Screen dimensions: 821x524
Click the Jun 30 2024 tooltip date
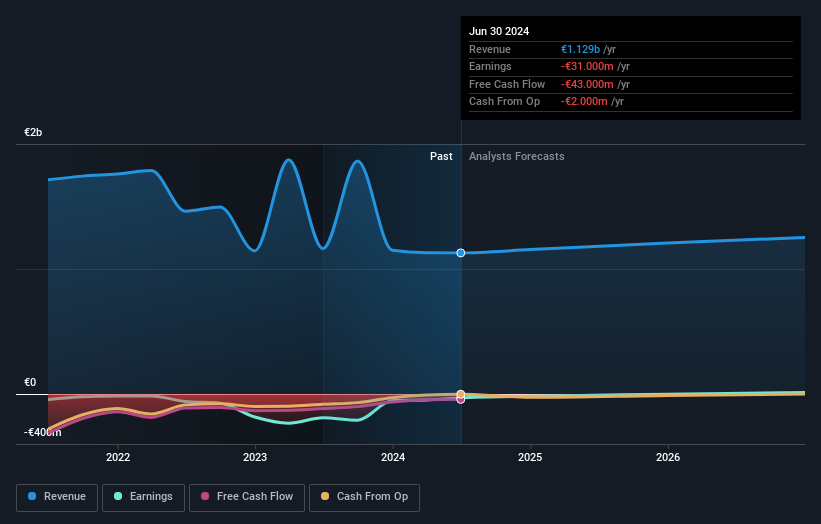pos(499,31)
